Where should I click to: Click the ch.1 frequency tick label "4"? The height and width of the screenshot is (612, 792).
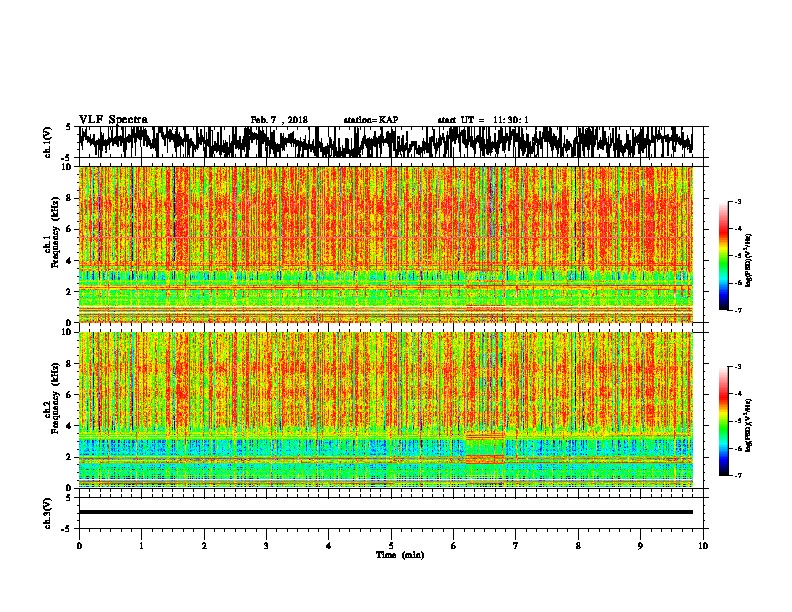pyautogui.click(x=70, y=261)
